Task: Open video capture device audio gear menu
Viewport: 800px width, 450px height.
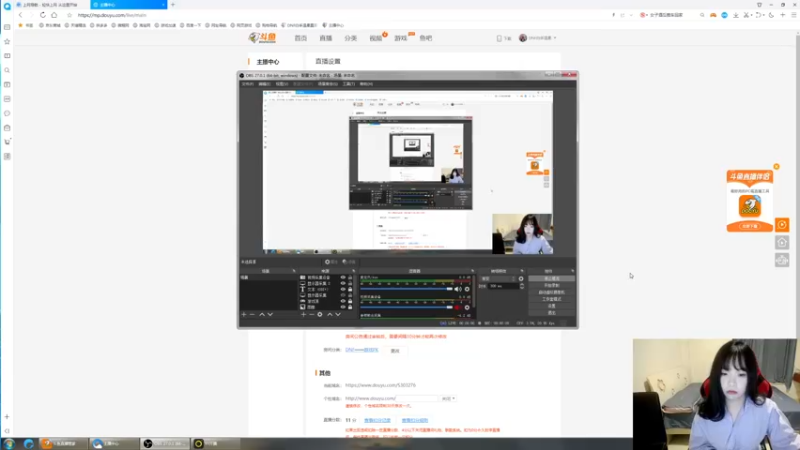Action: (x=467, y=308)
